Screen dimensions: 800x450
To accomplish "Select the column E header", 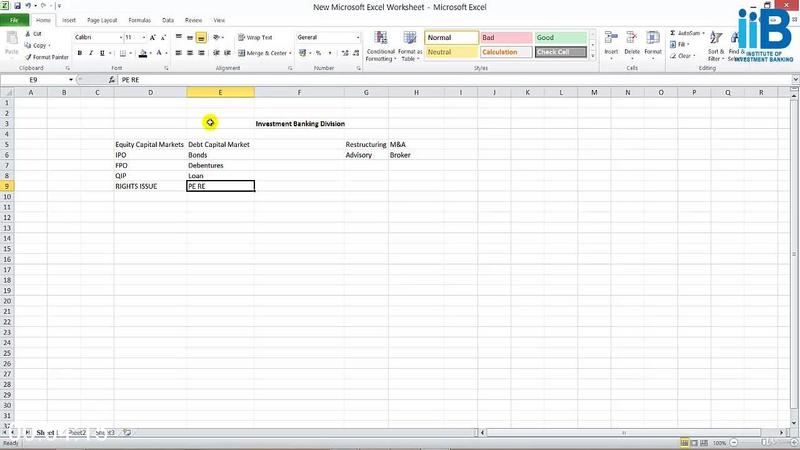I will tap(220, 92).
